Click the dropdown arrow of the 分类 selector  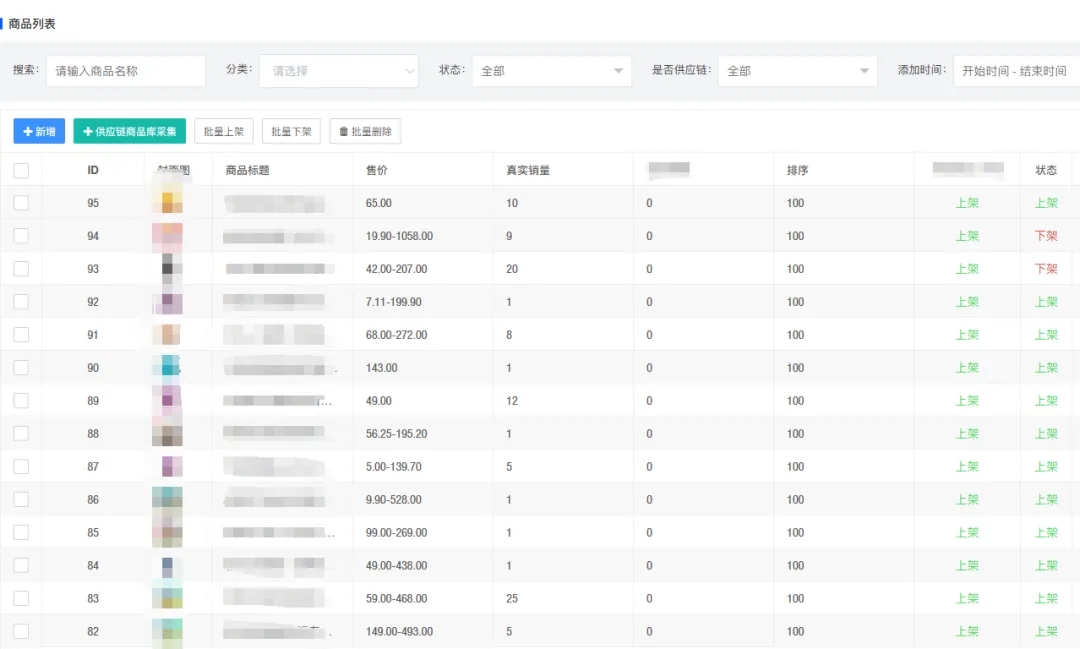click(x=408, y=71)
